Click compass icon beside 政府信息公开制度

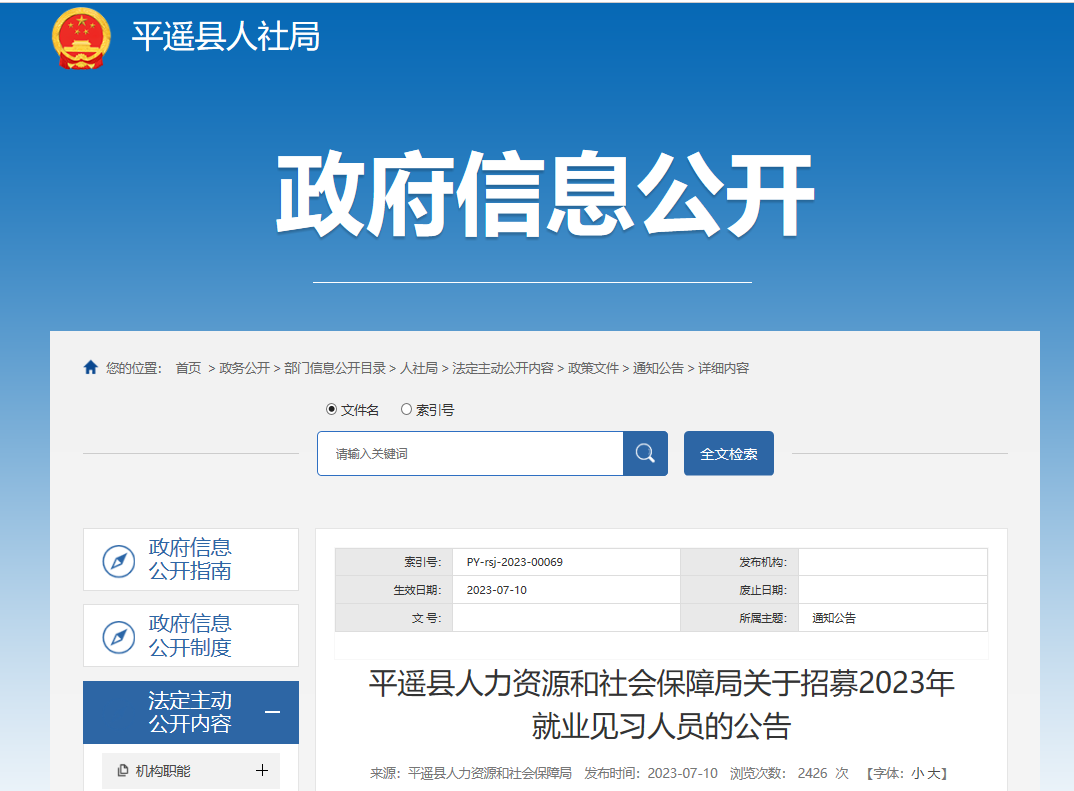119,636
